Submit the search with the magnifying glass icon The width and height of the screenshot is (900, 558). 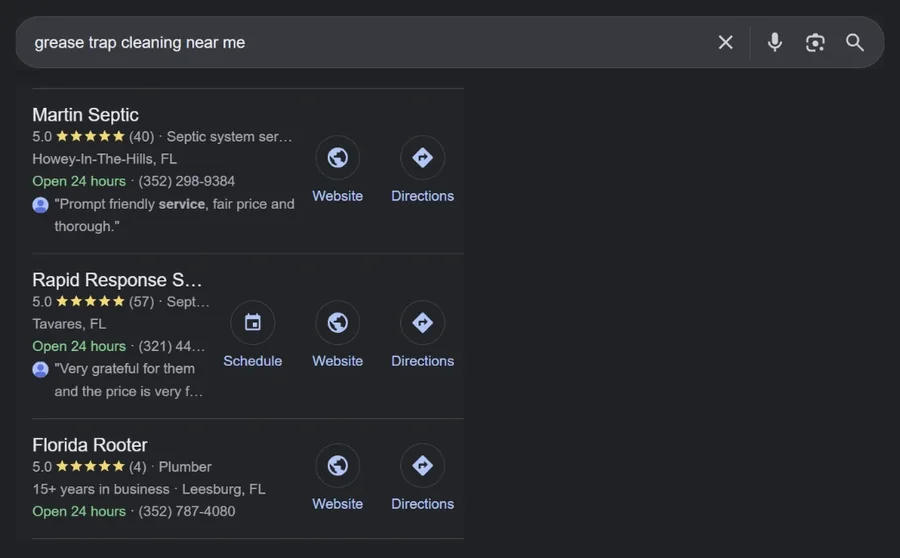click(x=855, y=42)
